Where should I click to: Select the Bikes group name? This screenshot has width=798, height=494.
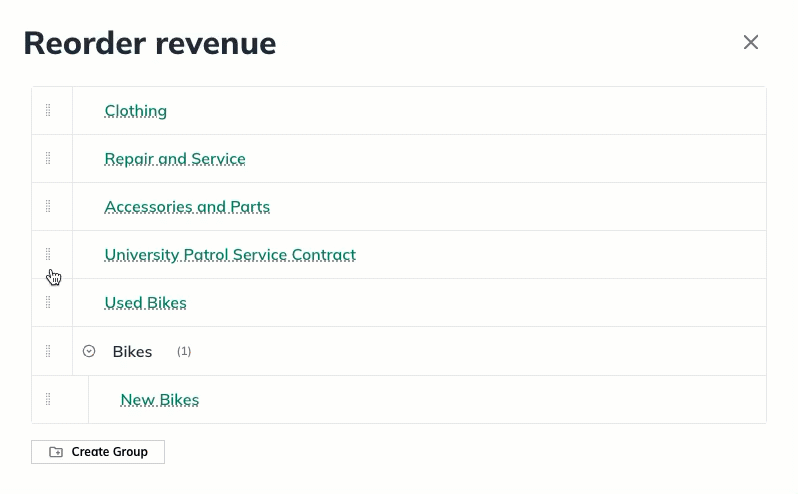point(132,352)
